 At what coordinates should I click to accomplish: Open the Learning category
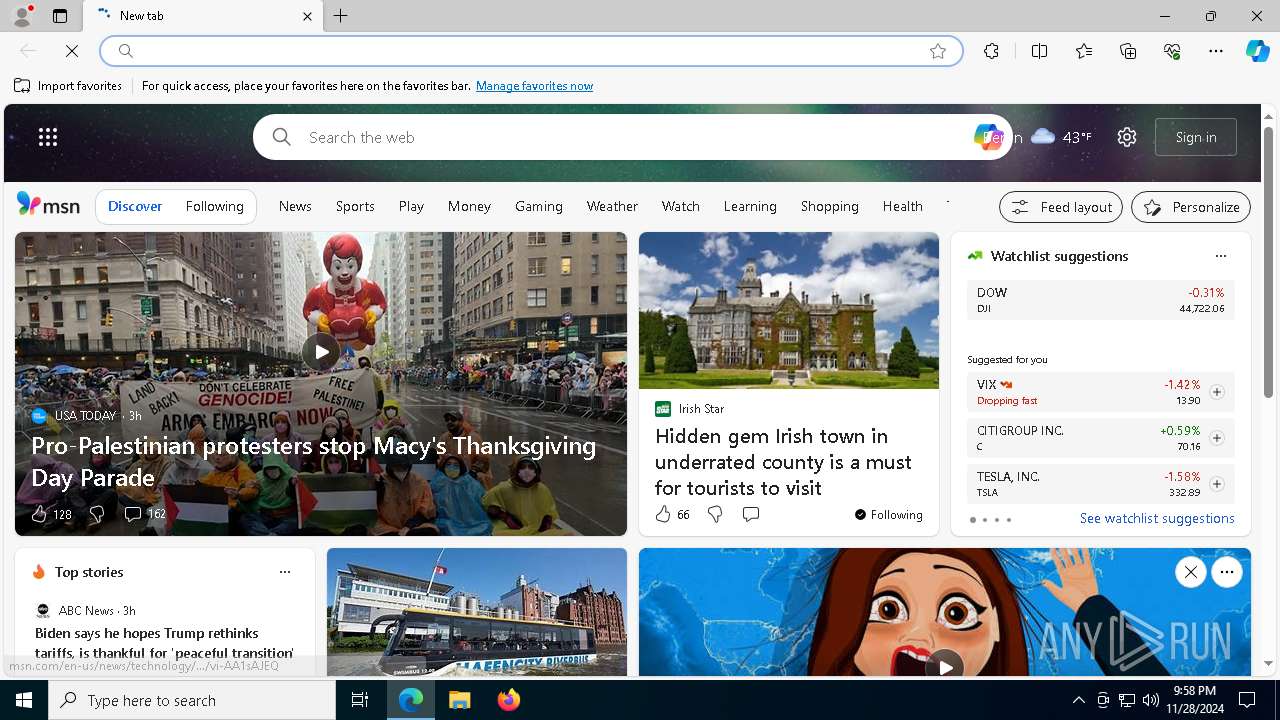750,206
